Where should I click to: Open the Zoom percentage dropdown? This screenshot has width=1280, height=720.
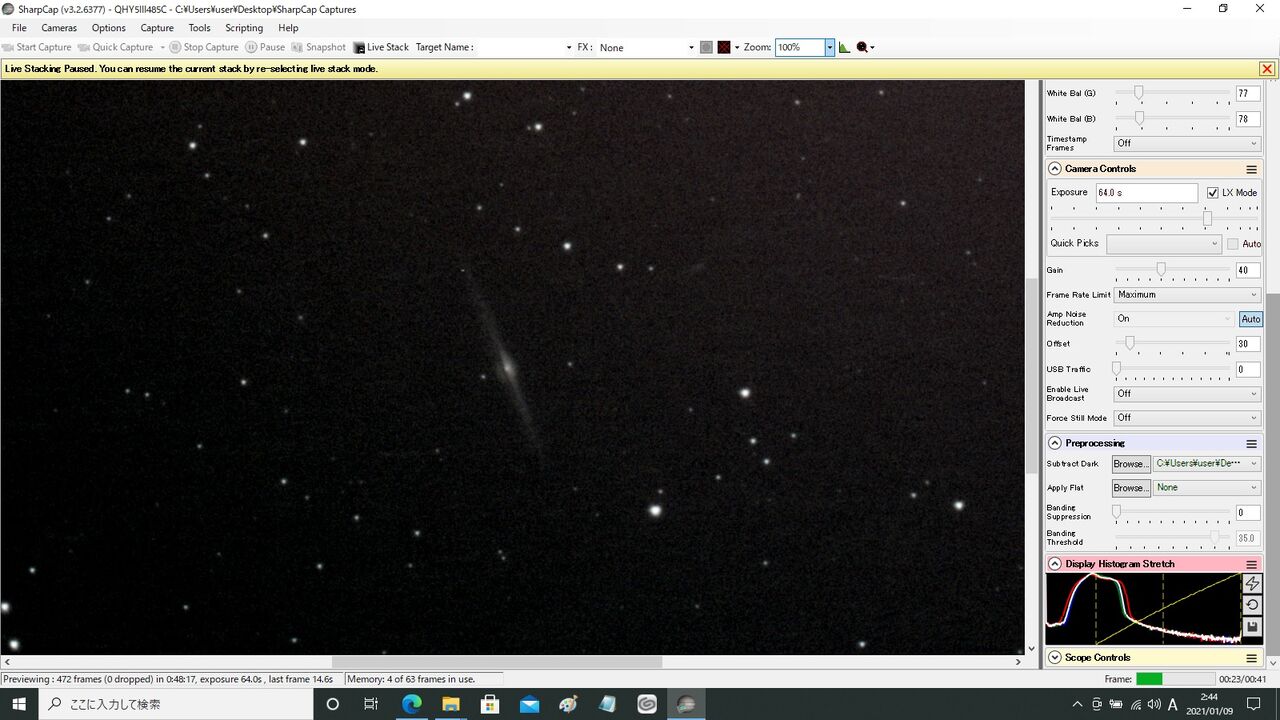point(829,47)
